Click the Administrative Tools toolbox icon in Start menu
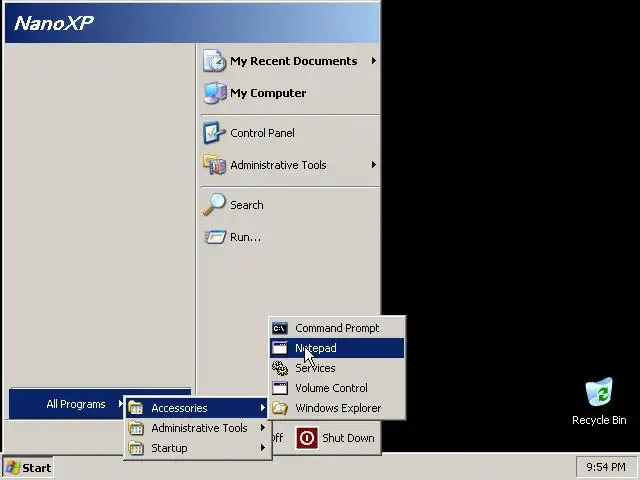The width and height of the screenshot is (640, 480). click(x=214, y=164)
